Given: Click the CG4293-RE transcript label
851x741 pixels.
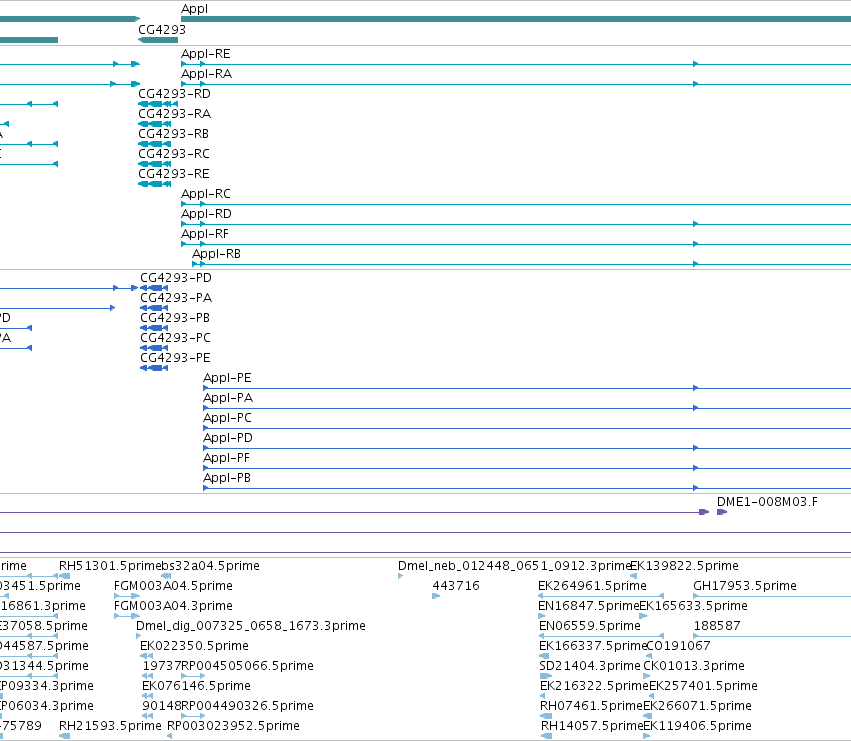Looking at the screenshot, I should (x=174, y=174).
